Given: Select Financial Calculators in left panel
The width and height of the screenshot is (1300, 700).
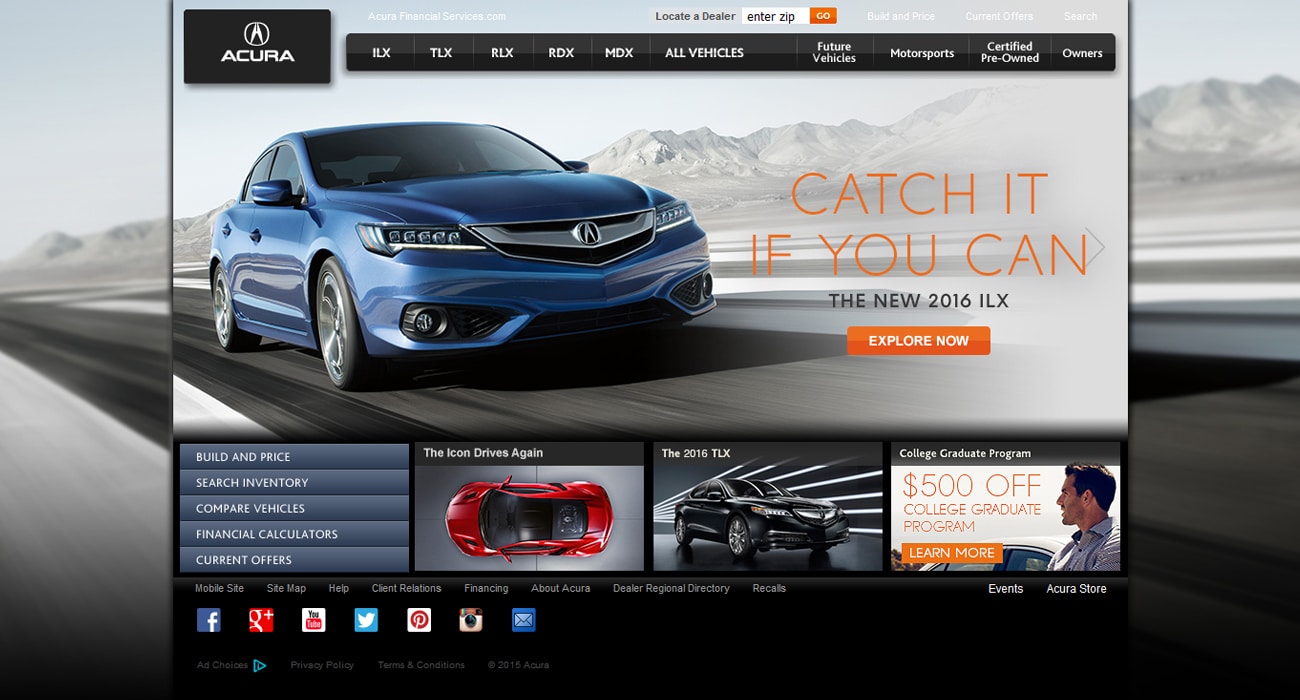Looking at the screenshot, I should point(294,534).
